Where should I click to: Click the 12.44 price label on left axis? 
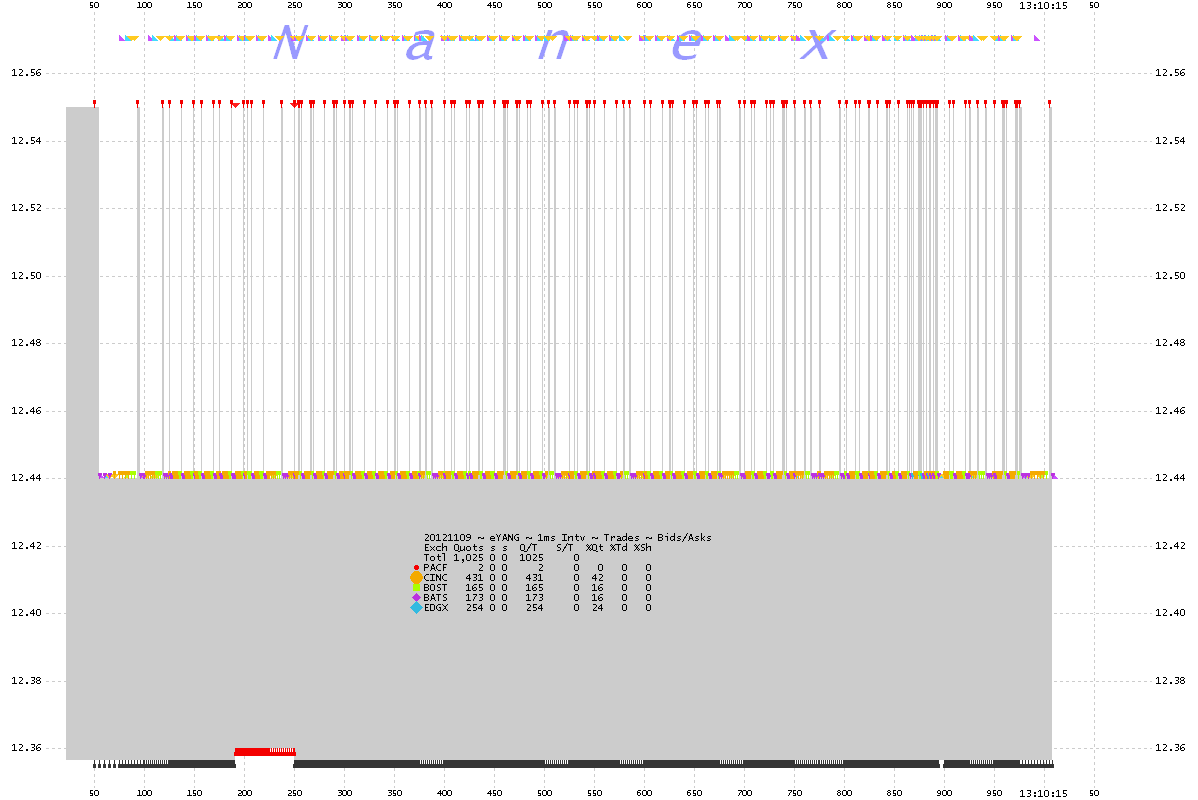[26, 478]
